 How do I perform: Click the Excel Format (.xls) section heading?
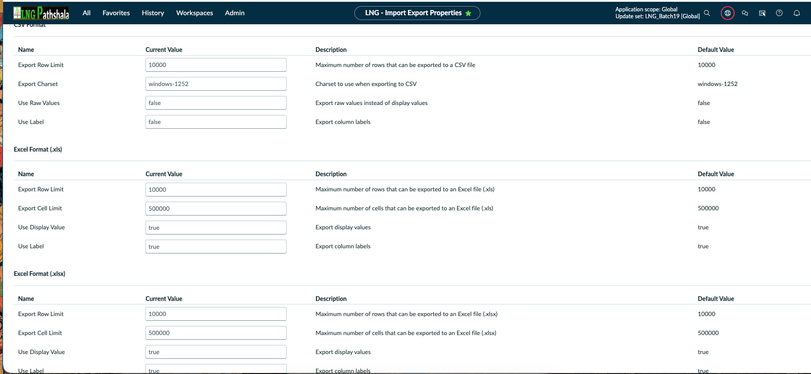[38, 149]
